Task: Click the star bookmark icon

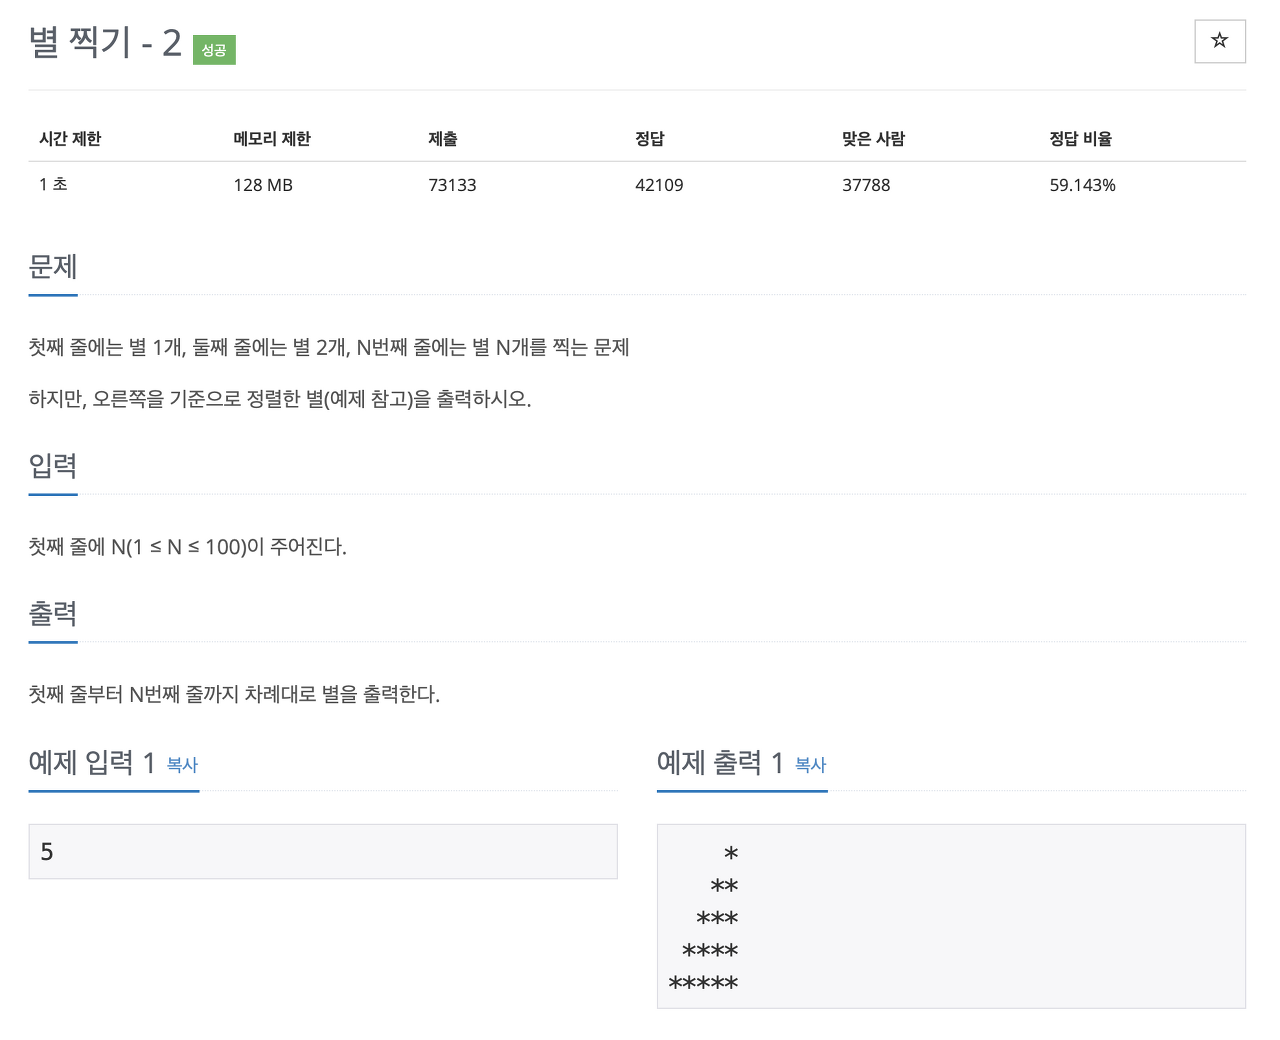Action: pos(1219,41)
